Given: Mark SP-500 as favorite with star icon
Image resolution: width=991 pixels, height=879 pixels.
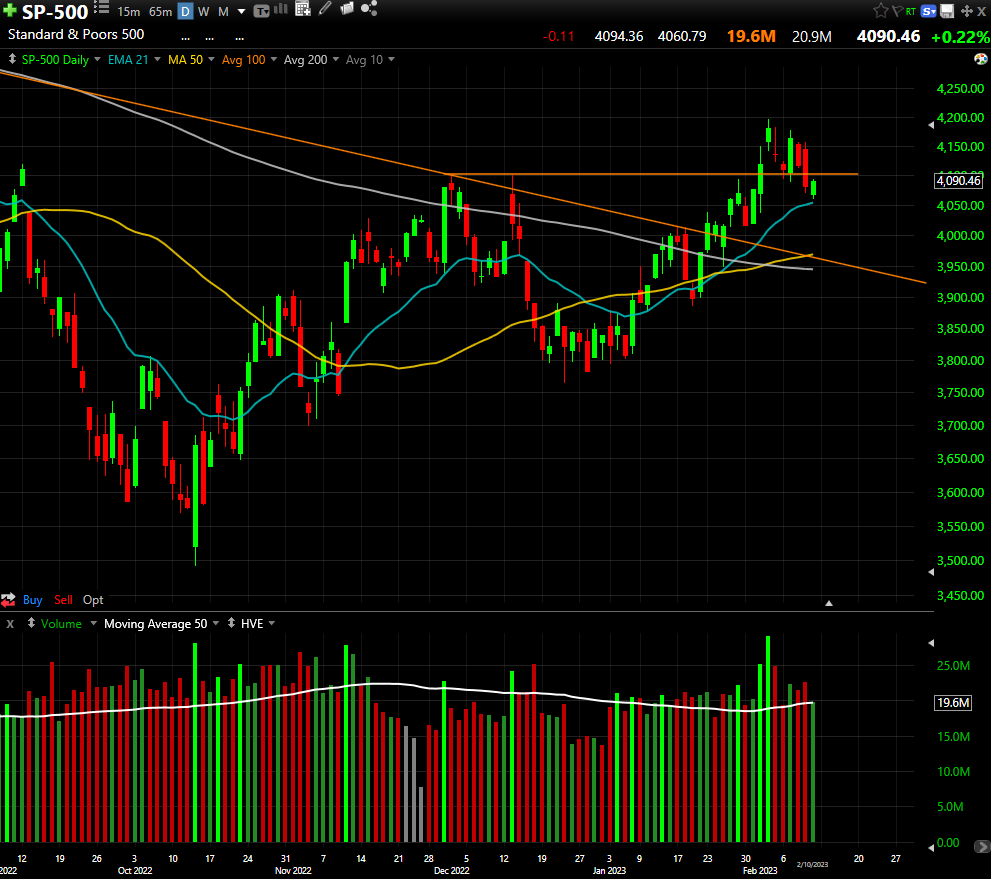Looking at the screenshot, I should point(880,11).
